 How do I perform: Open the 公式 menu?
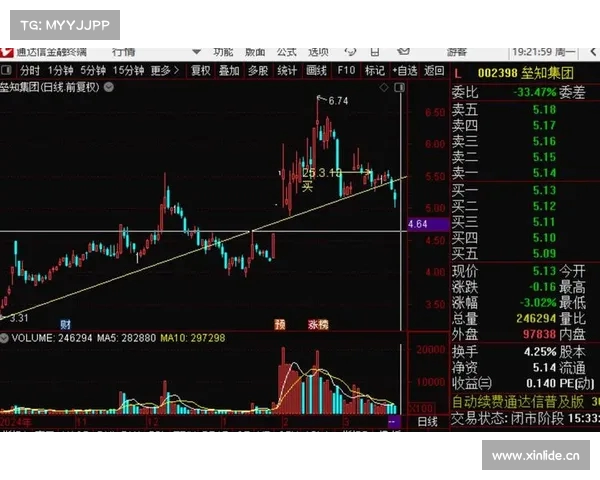coord(287,52)
